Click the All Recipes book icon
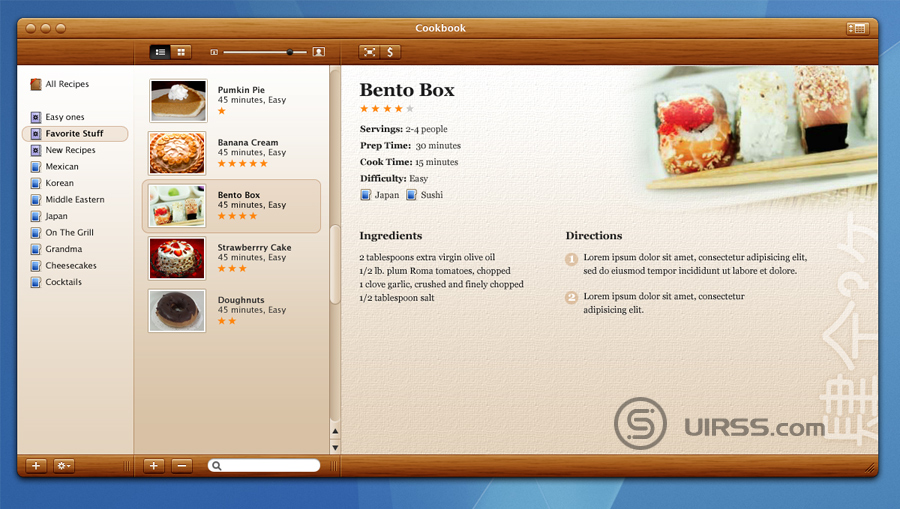 (x=36, y=84)
